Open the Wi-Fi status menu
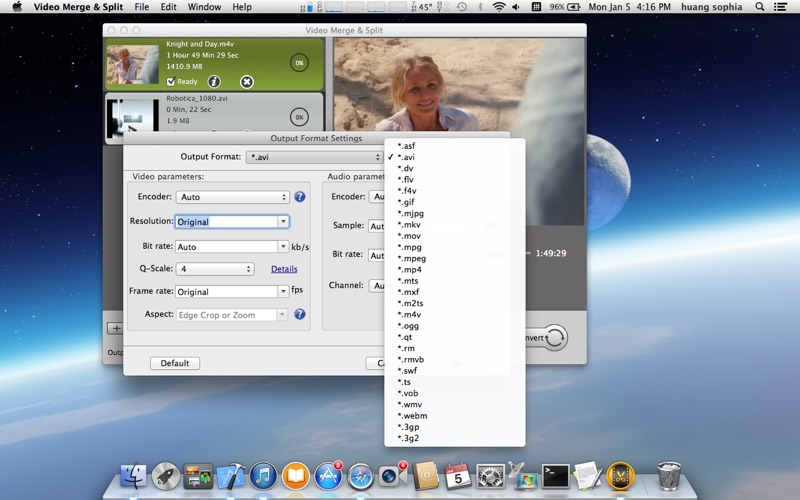The image size is (800, 500). point(498,7)
